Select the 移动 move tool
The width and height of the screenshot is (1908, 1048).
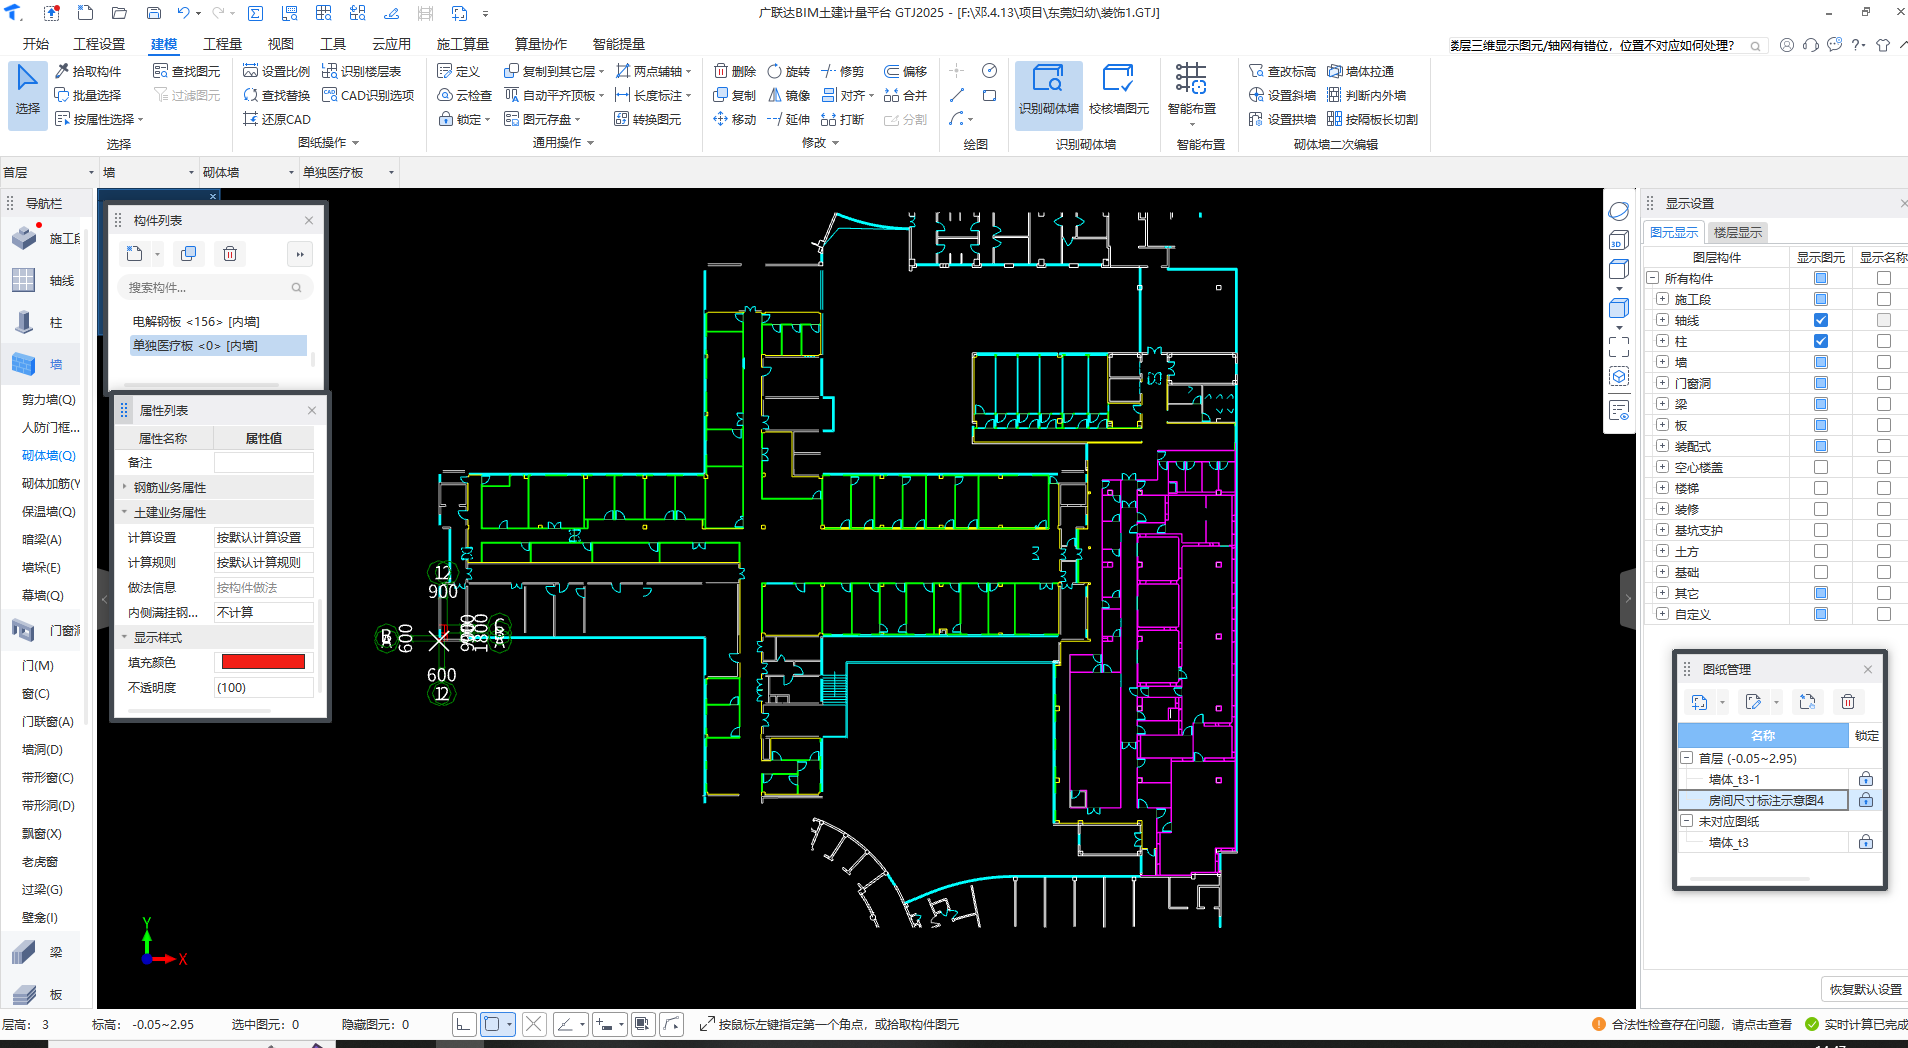coord(734,119)
